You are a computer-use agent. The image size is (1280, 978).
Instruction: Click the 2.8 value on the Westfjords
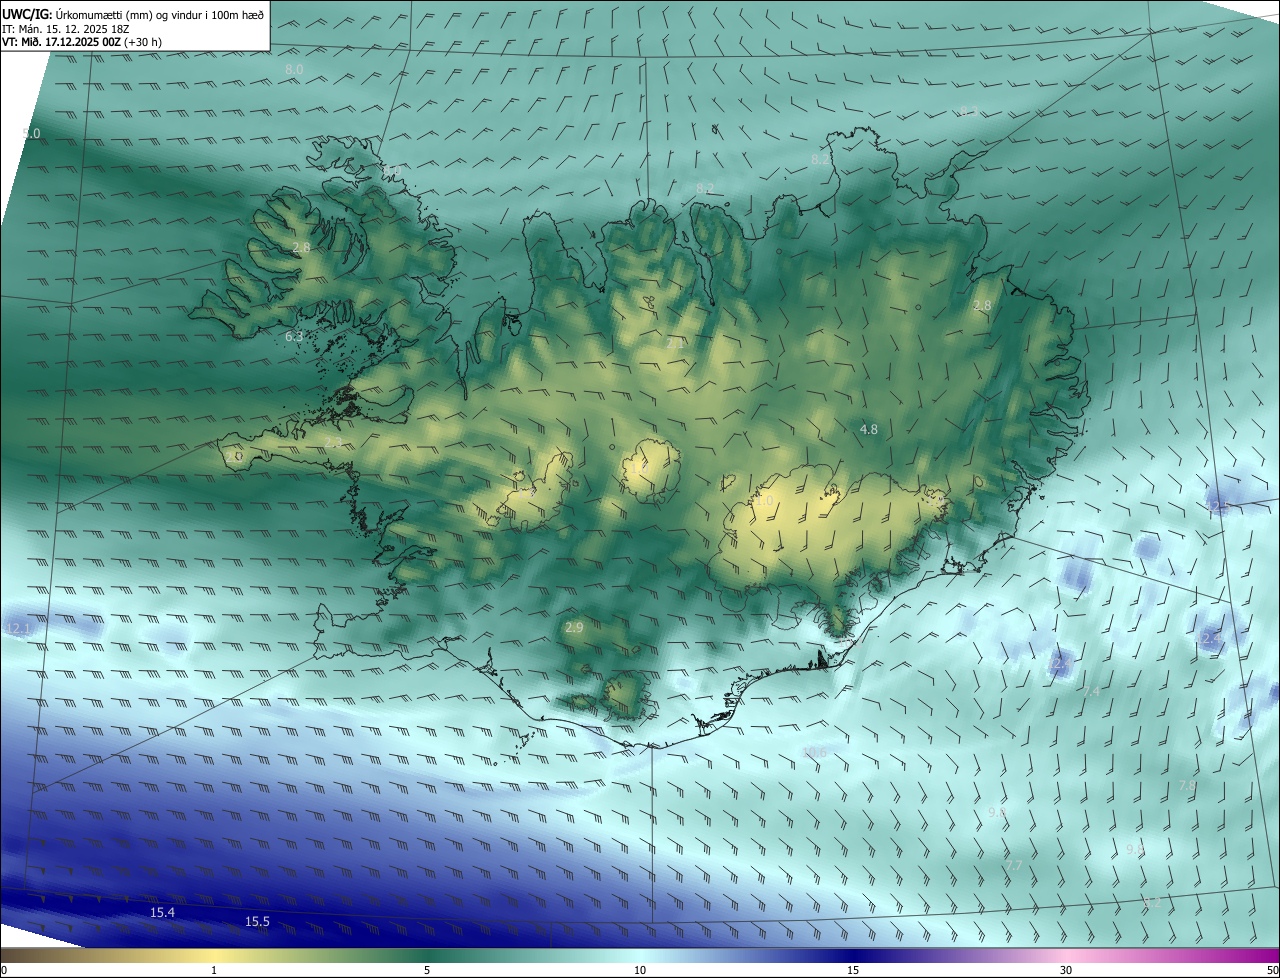click(302, 247)
